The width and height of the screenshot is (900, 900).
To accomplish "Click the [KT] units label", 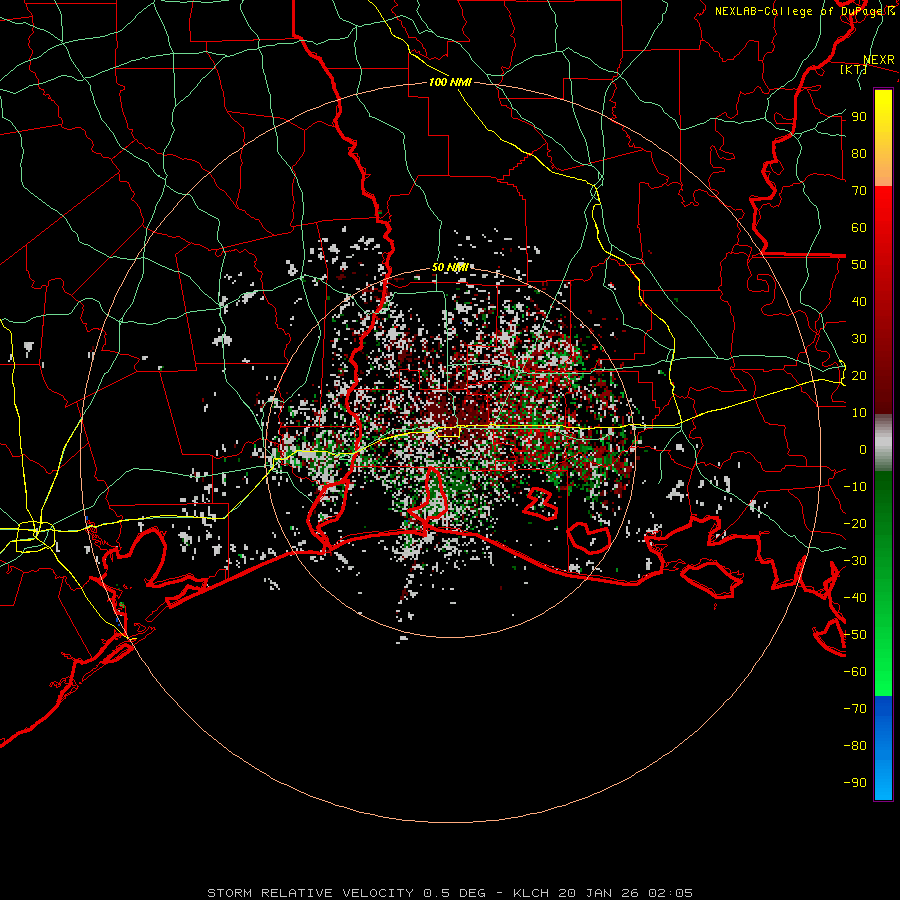I will 854,69.
